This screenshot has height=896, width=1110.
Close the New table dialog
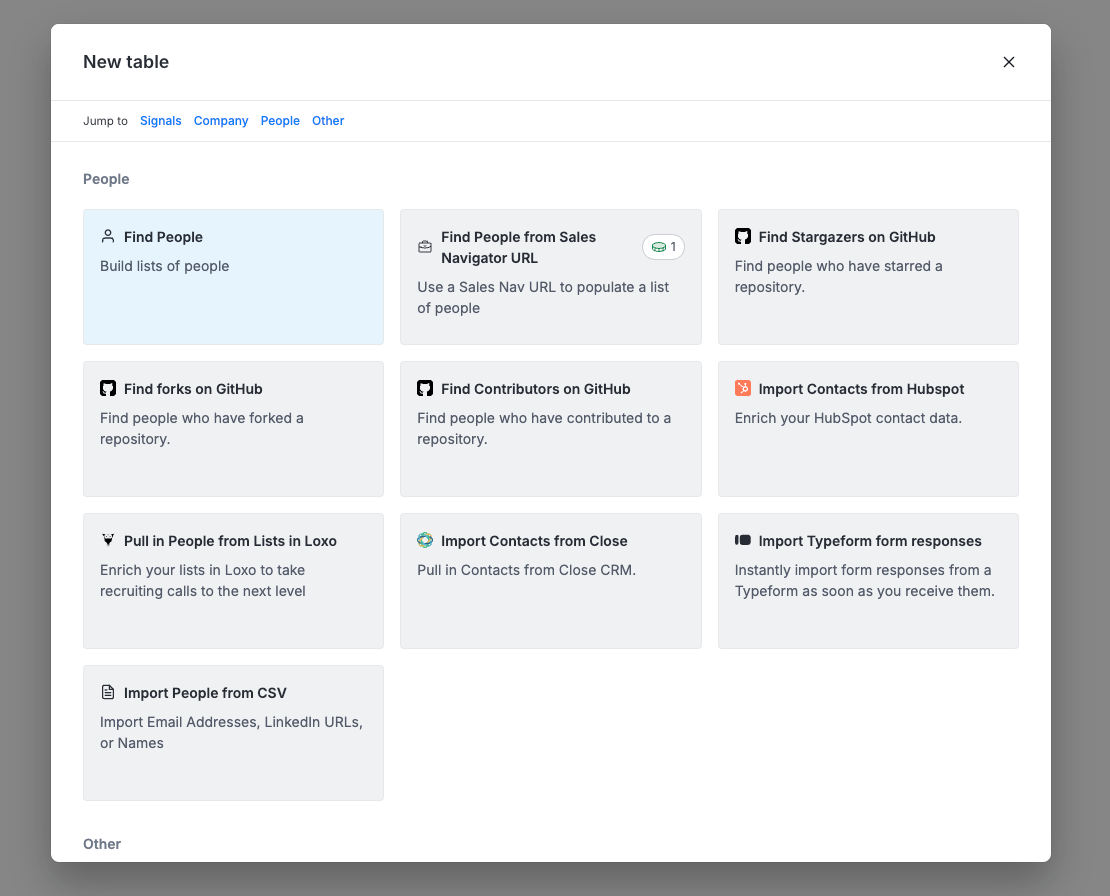point(1009,62)
